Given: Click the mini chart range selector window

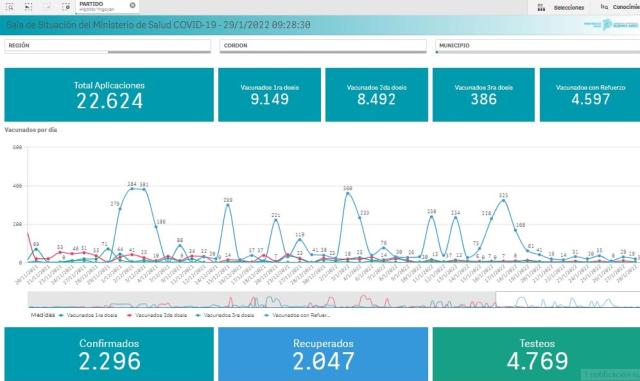Looking at the screenshot, I should coord(567,300).
